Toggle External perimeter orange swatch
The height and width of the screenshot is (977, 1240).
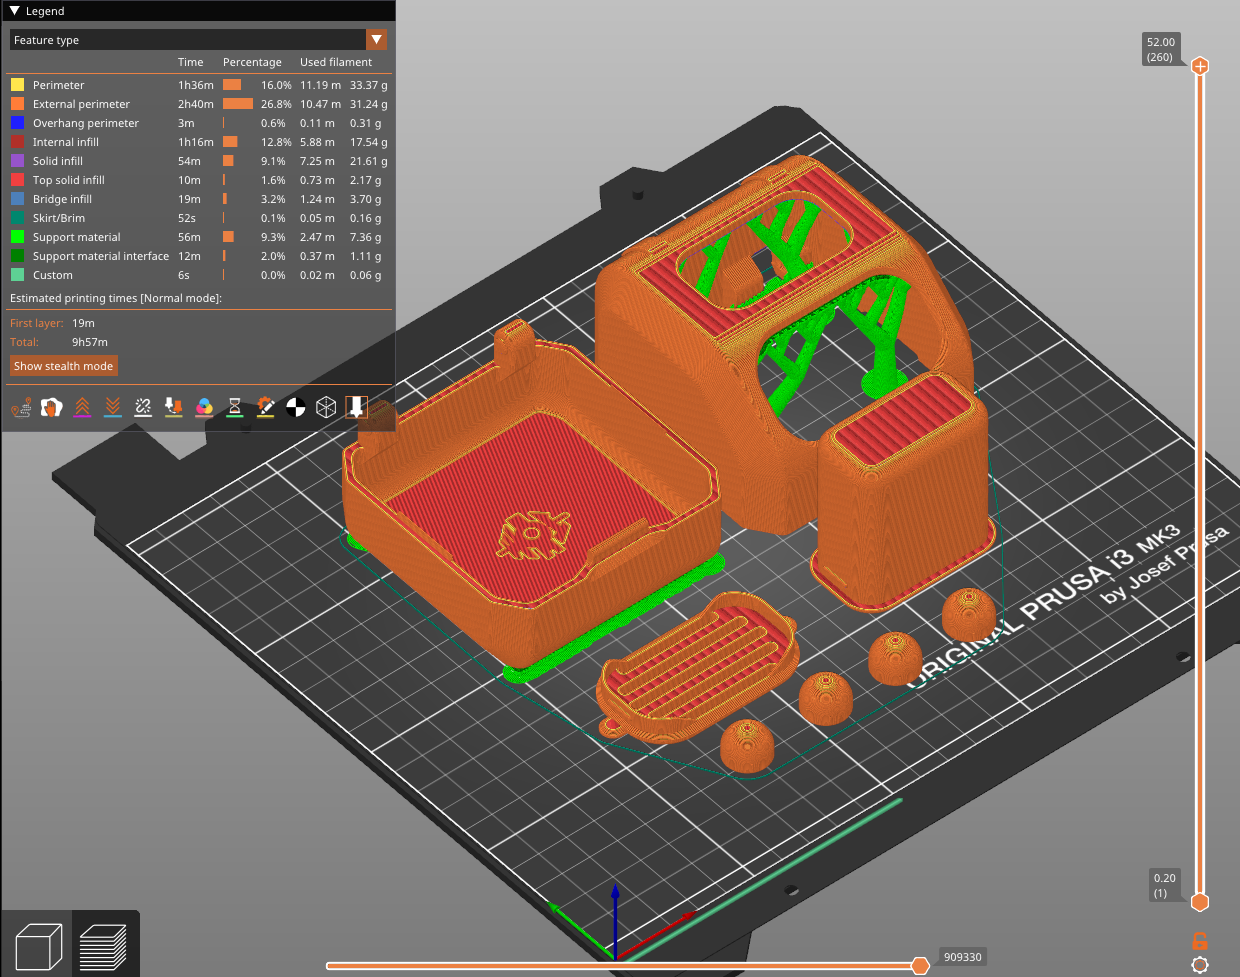tap(17, 104)
